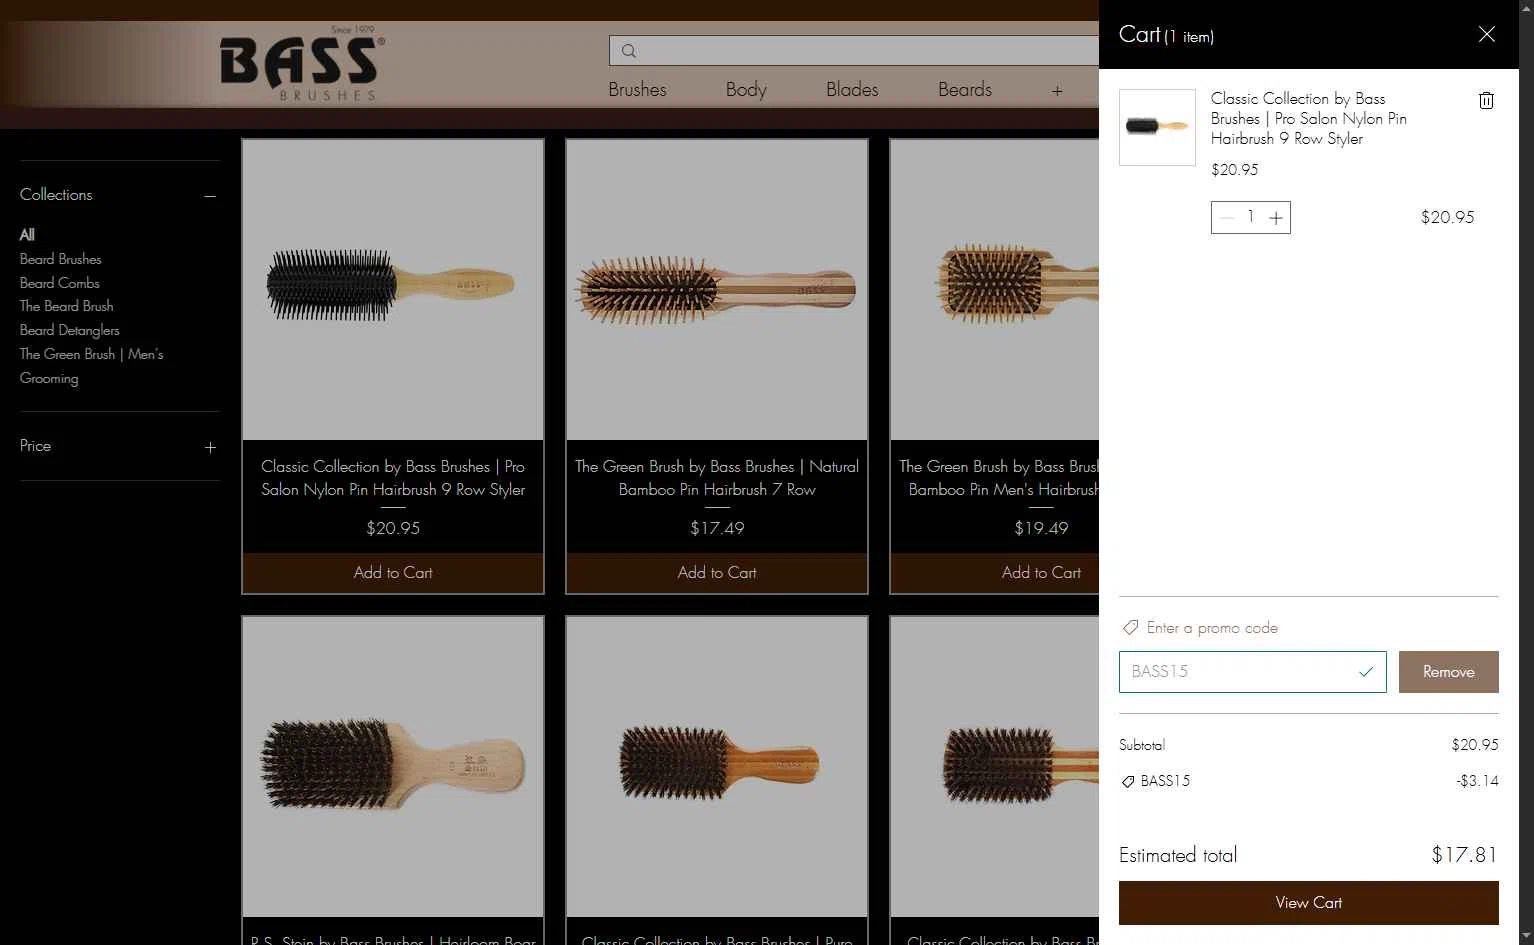Open the Beards menu

(965, 89)
